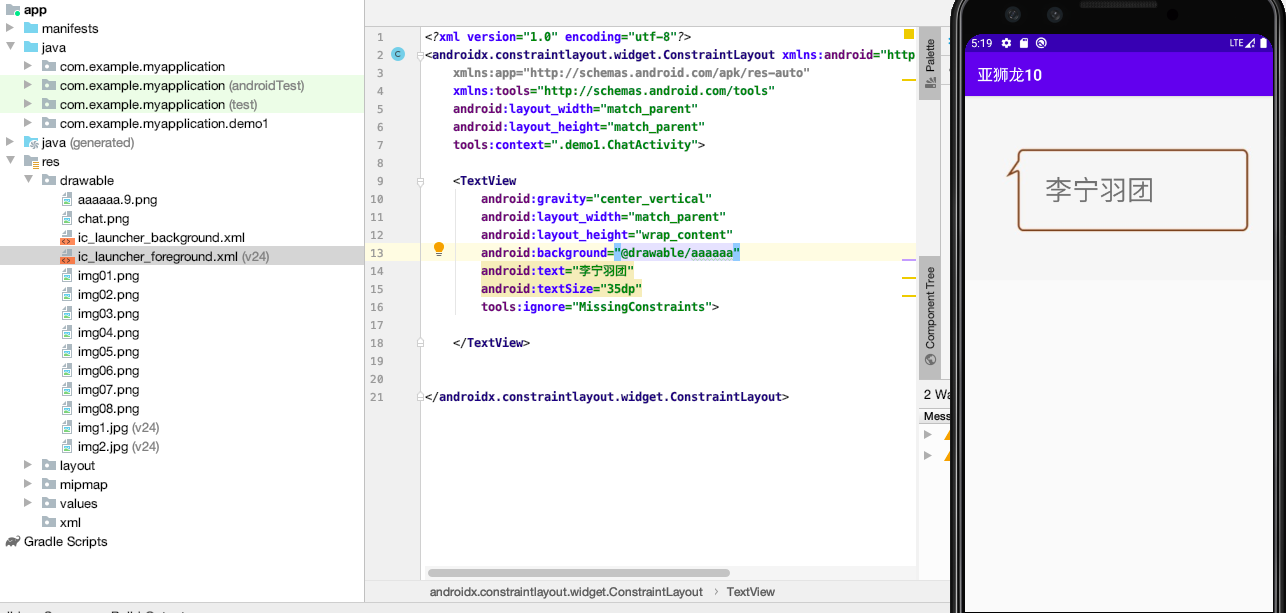
Task: Click the @drawable/aaaaaa attribute value
Action: pos(677,253)
